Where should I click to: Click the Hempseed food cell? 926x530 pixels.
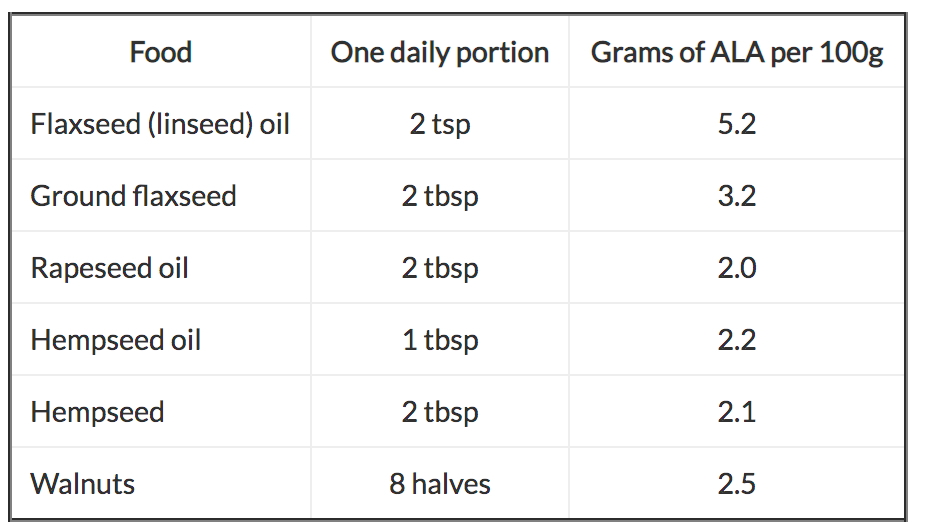tap(97, 412)
